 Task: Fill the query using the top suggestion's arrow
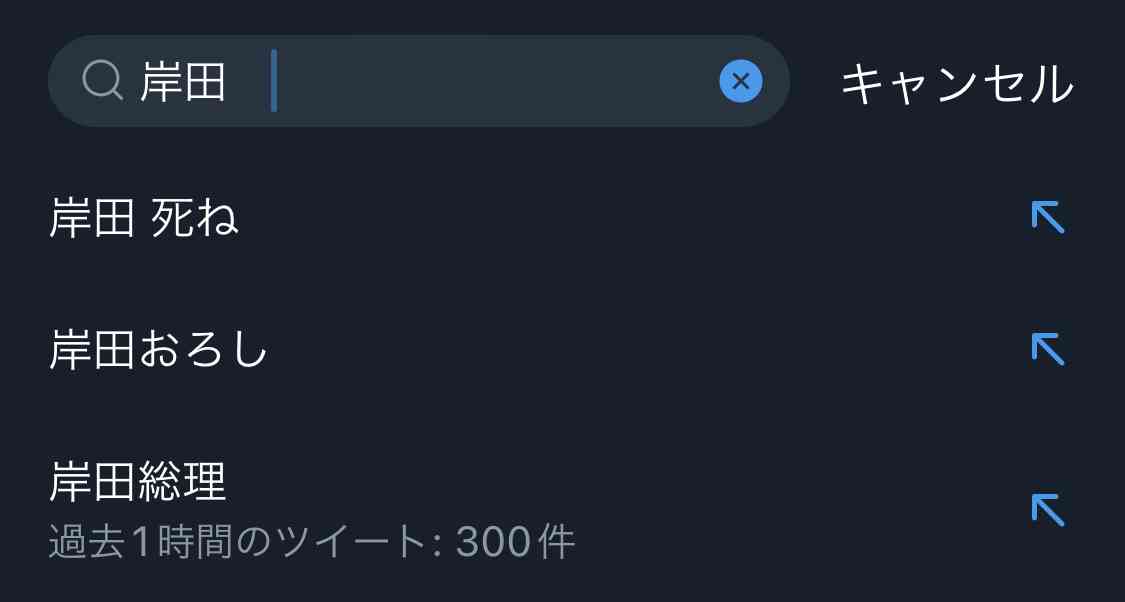(x=1048, y=217)
